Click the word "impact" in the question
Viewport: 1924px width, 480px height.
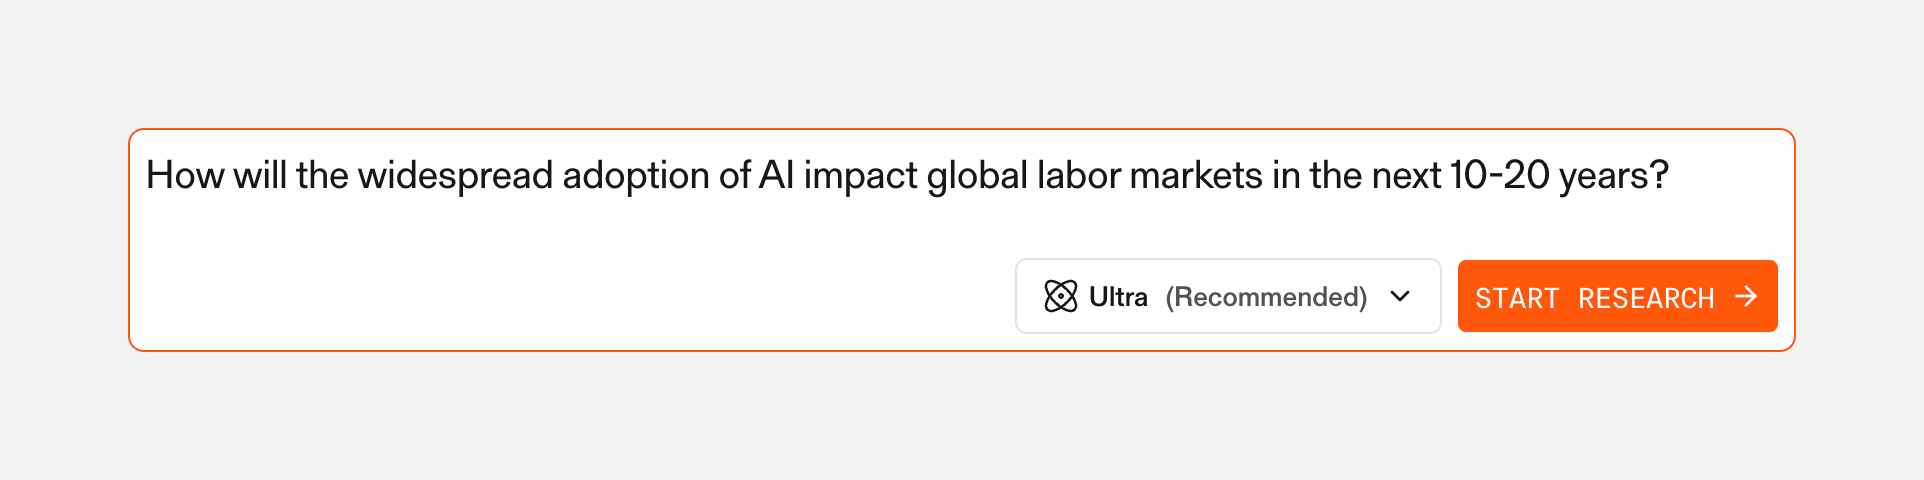click(860, 176)
